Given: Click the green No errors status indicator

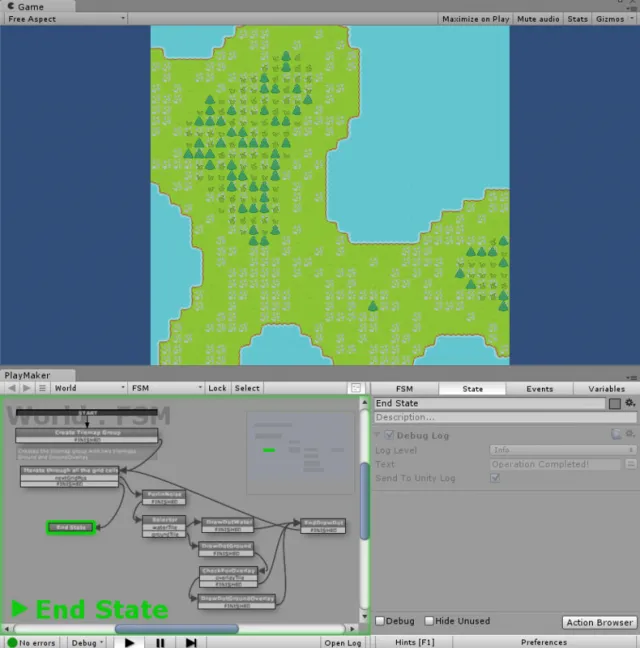Looking at the screenshot, I should [31, 643].
